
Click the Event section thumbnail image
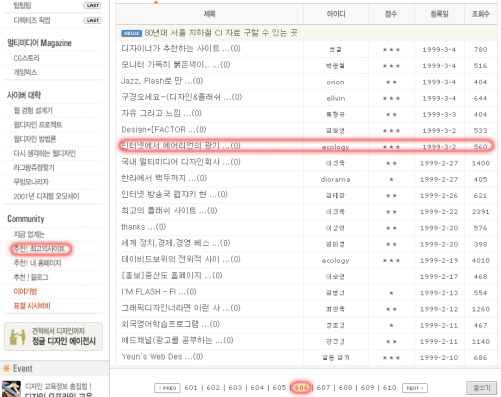[x=11, y=389]
